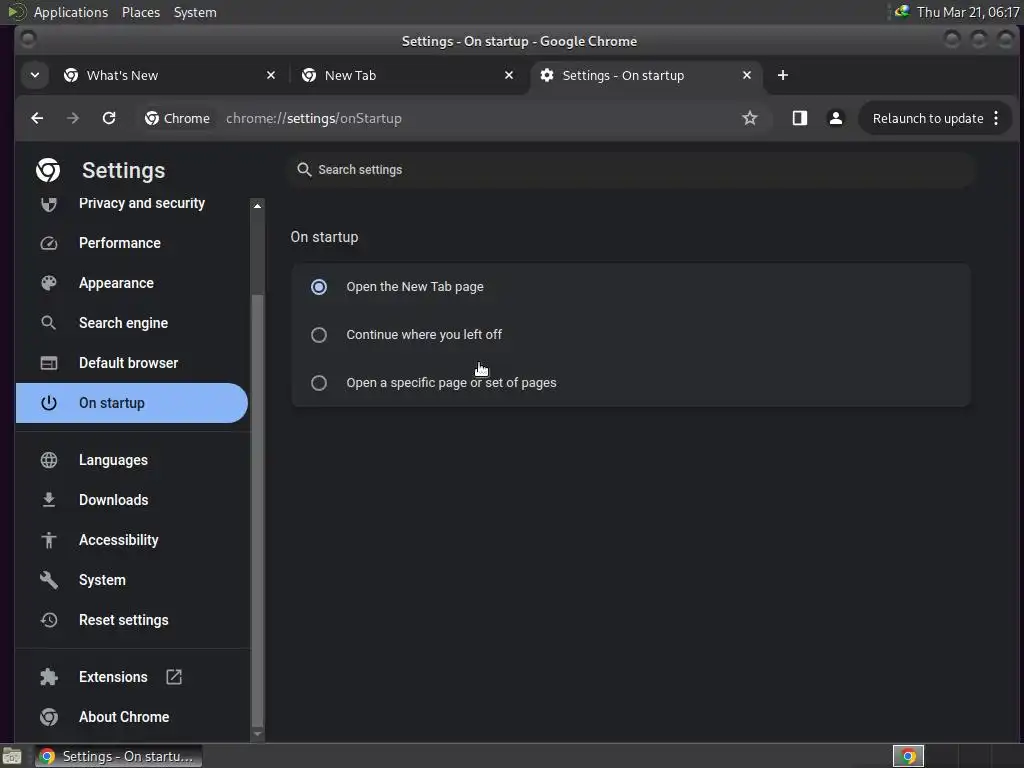Click Relaunch to update button
Image resolution: width=1024 pixels, height=768 pixels.
tap(927, 118)
